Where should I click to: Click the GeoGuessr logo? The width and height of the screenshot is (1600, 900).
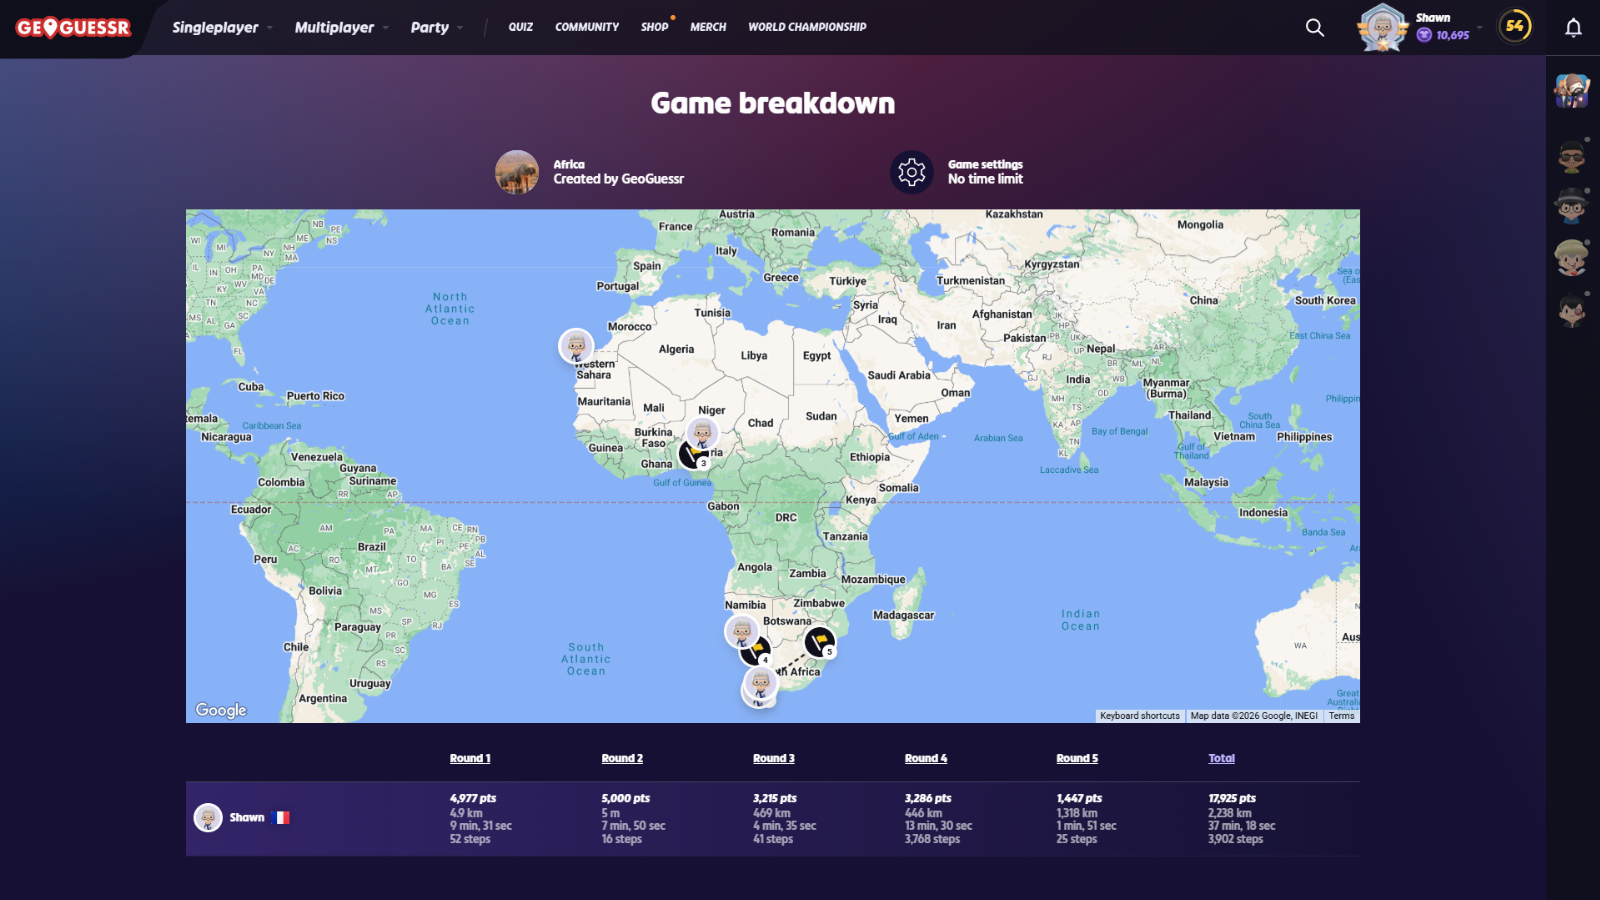tap(73, 28)
